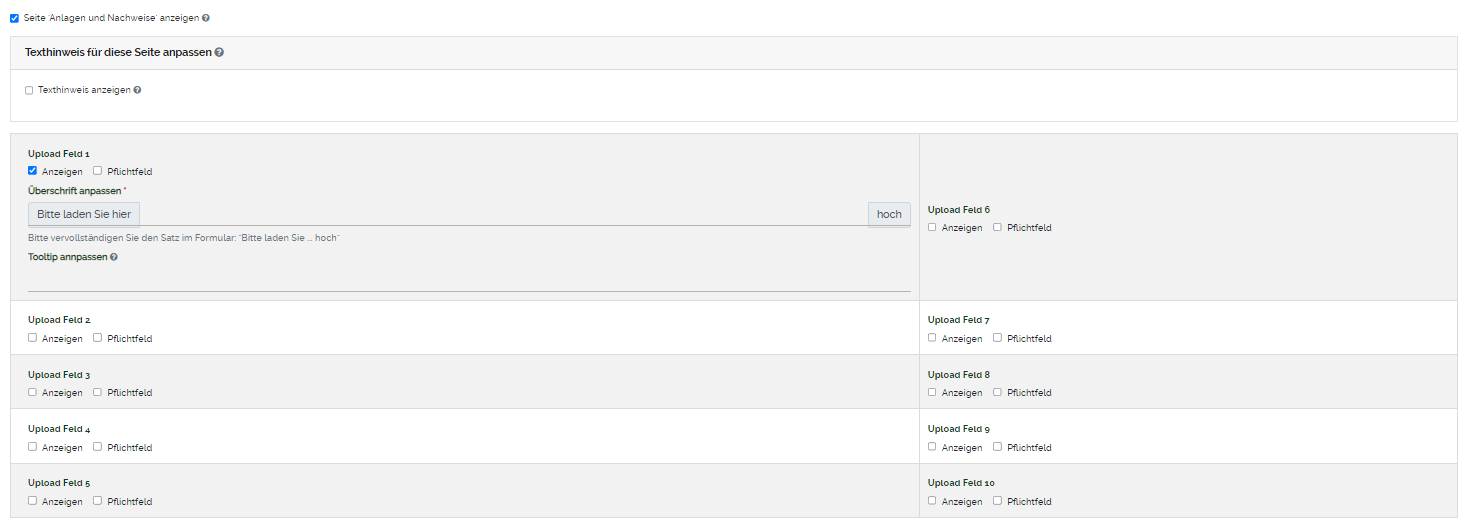Click help icon beside 'Tooltip annpassen'
Image resolution: width=1467 pixels, height=527 pixels.
[x=114, y=257]
